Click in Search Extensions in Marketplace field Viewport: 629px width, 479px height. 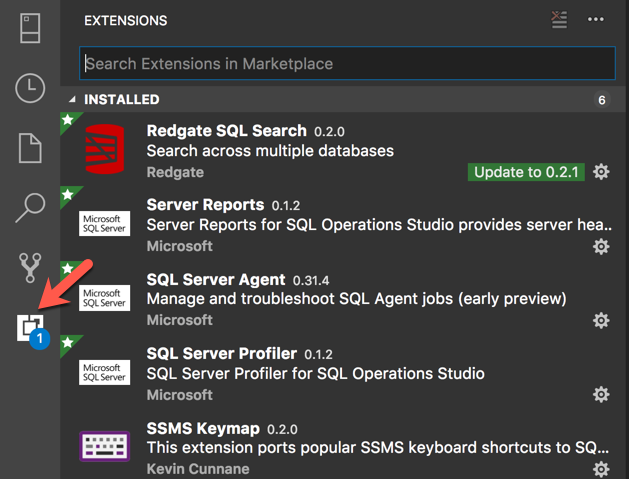click(347, 63)
